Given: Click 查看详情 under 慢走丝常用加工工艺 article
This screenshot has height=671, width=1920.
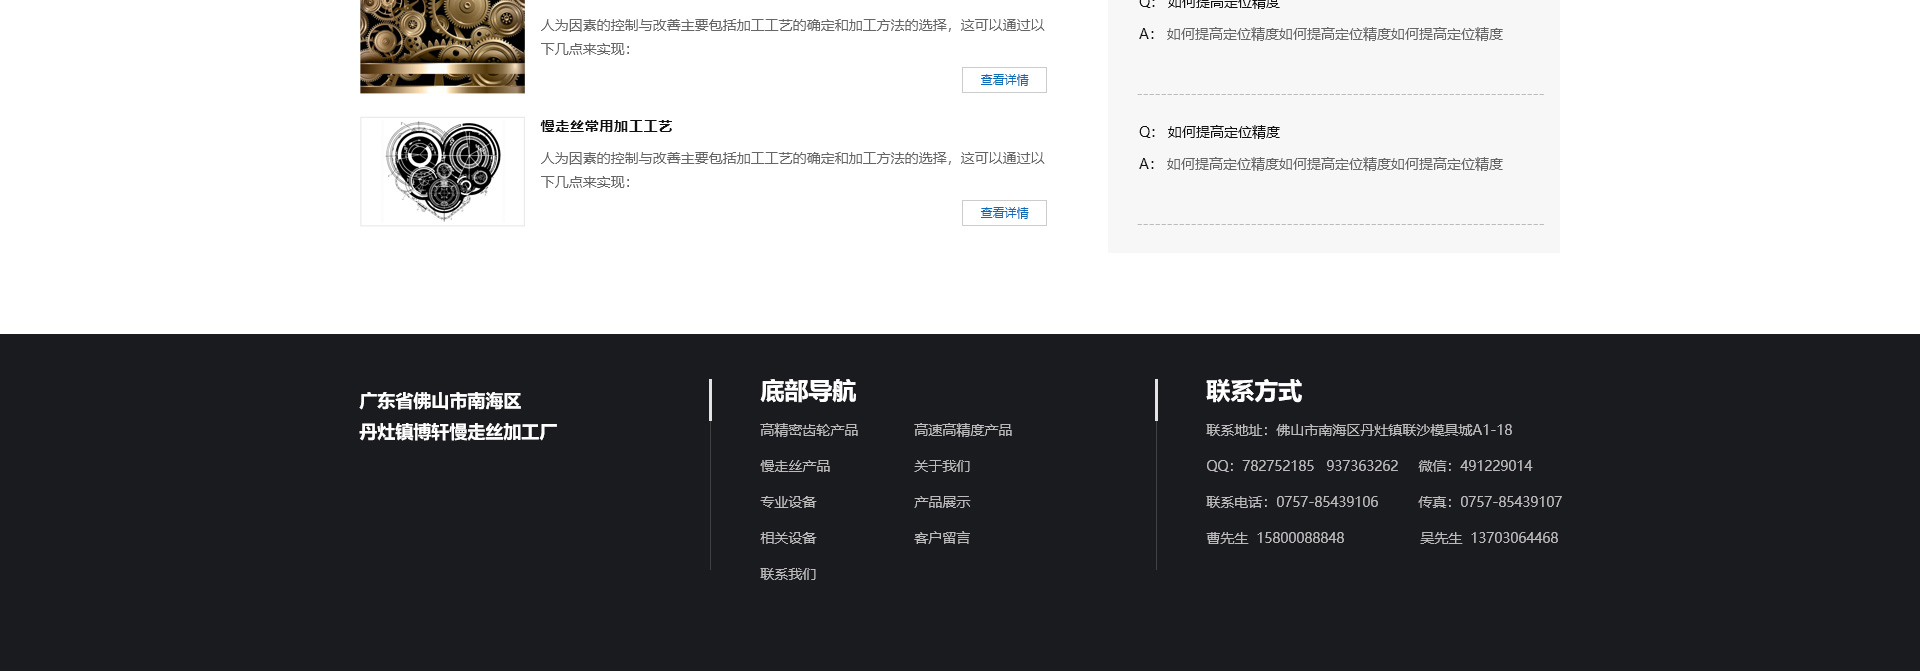Looking at the screenshot, I should click(x=1004, y=213).
